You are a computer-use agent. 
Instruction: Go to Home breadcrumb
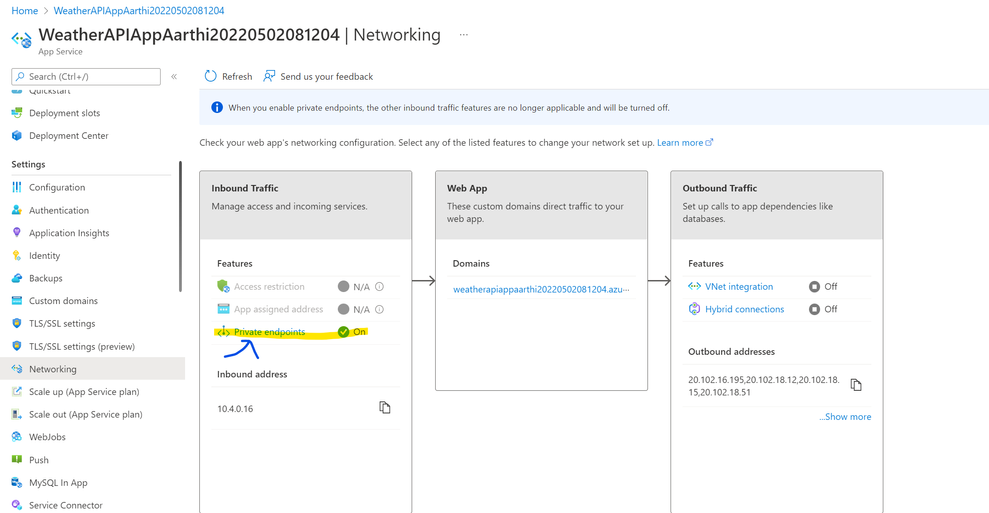coord(25,11)
